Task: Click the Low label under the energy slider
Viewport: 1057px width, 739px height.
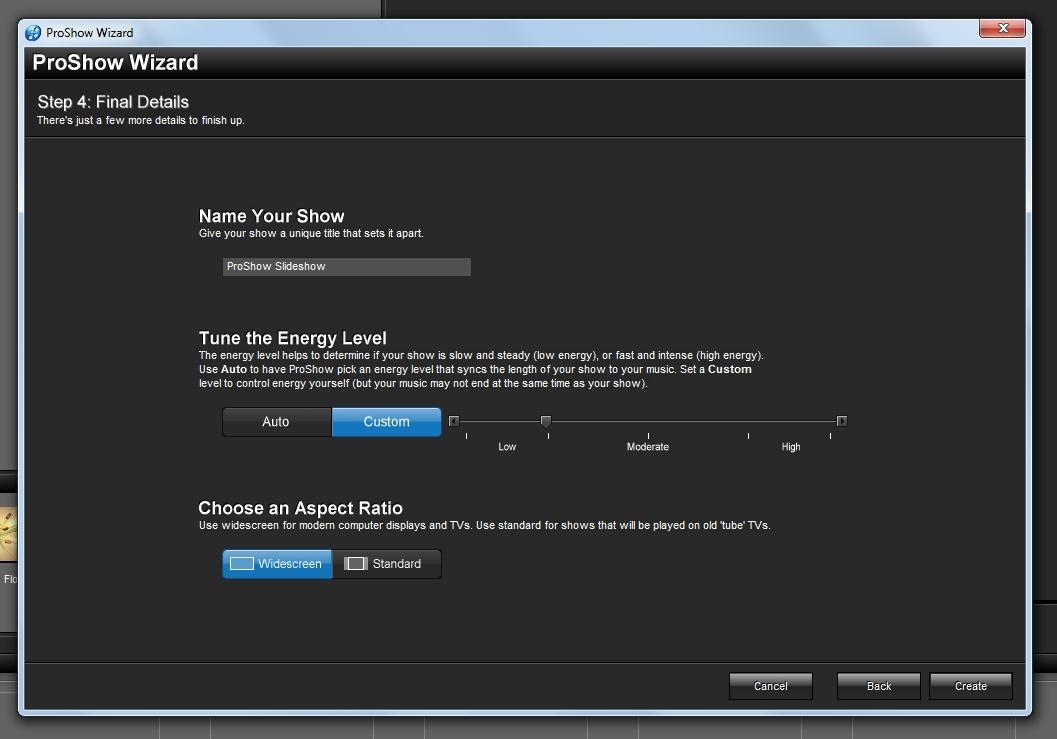Action: click(x=507, y=446)
